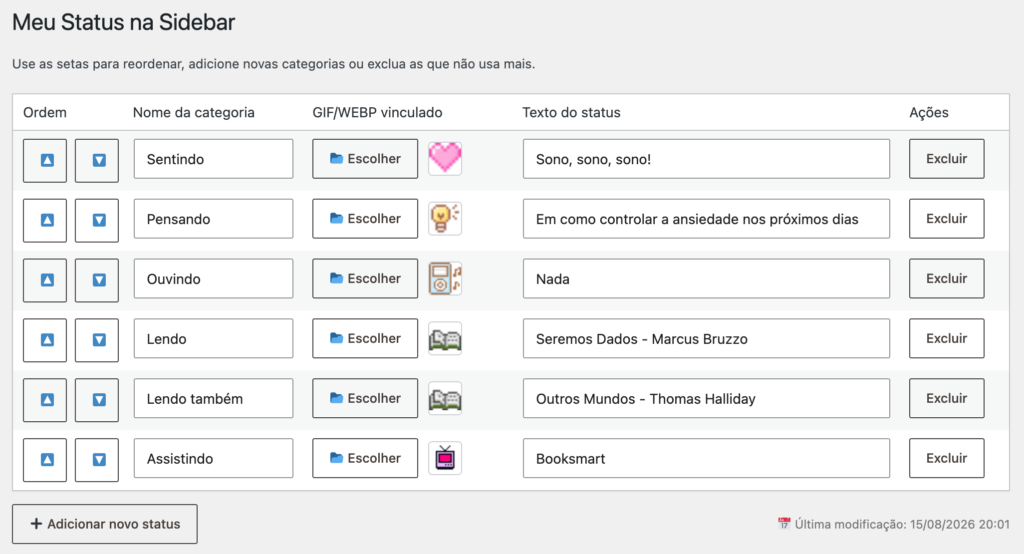Click the 'Sono, sono, sono!' text field
This screenshot has width=1024, height=554.
[x=706, y=159]
